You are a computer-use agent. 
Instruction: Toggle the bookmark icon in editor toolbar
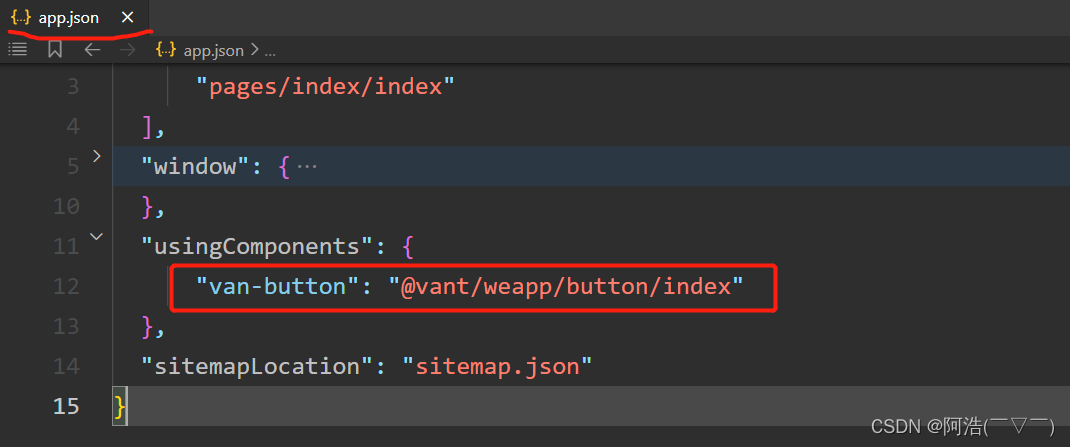(55, 49)
